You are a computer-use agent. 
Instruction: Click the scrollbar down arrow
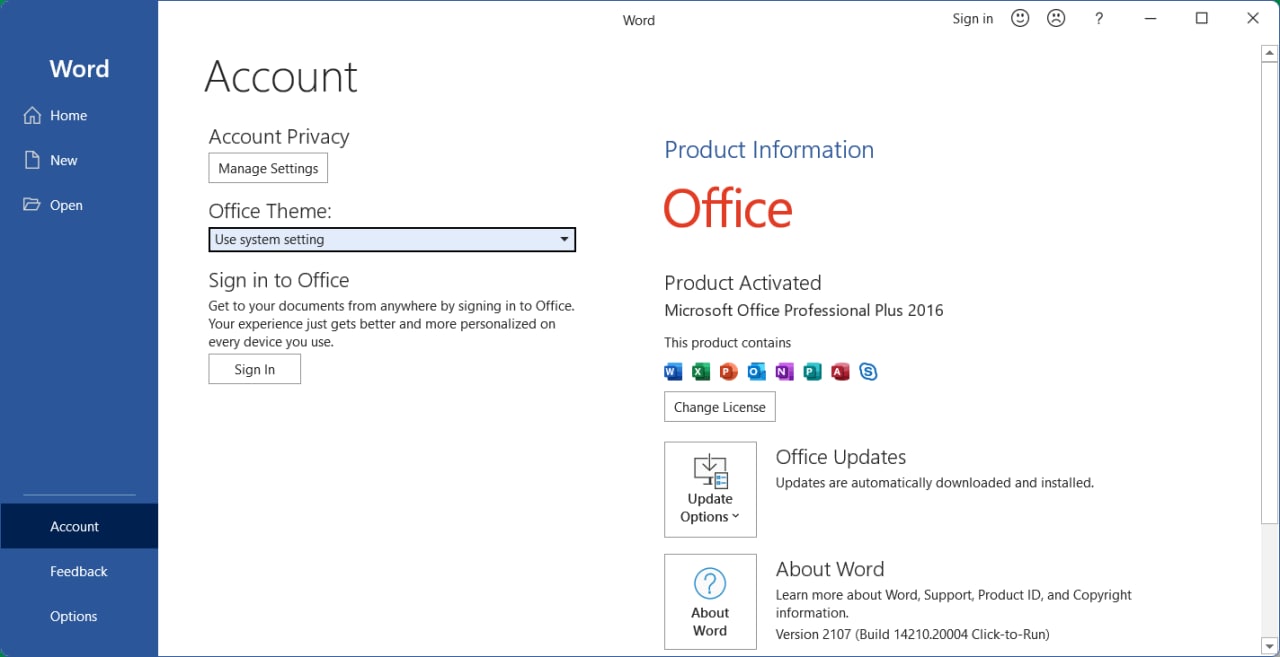coord(1270,646)
